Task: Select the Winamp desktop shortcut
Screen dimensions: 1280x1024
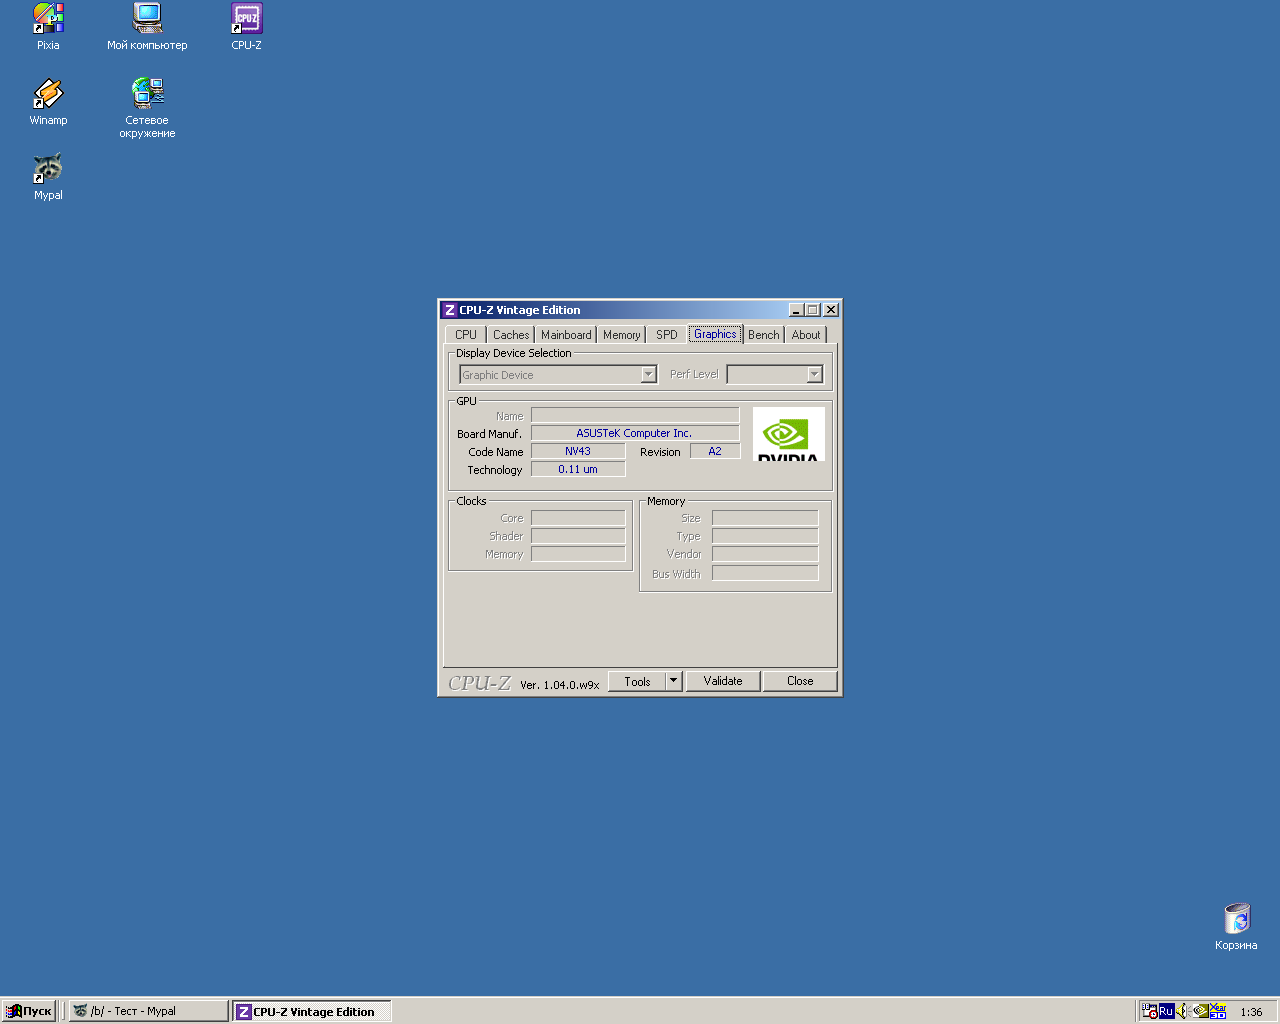Action: pos(48,101)
